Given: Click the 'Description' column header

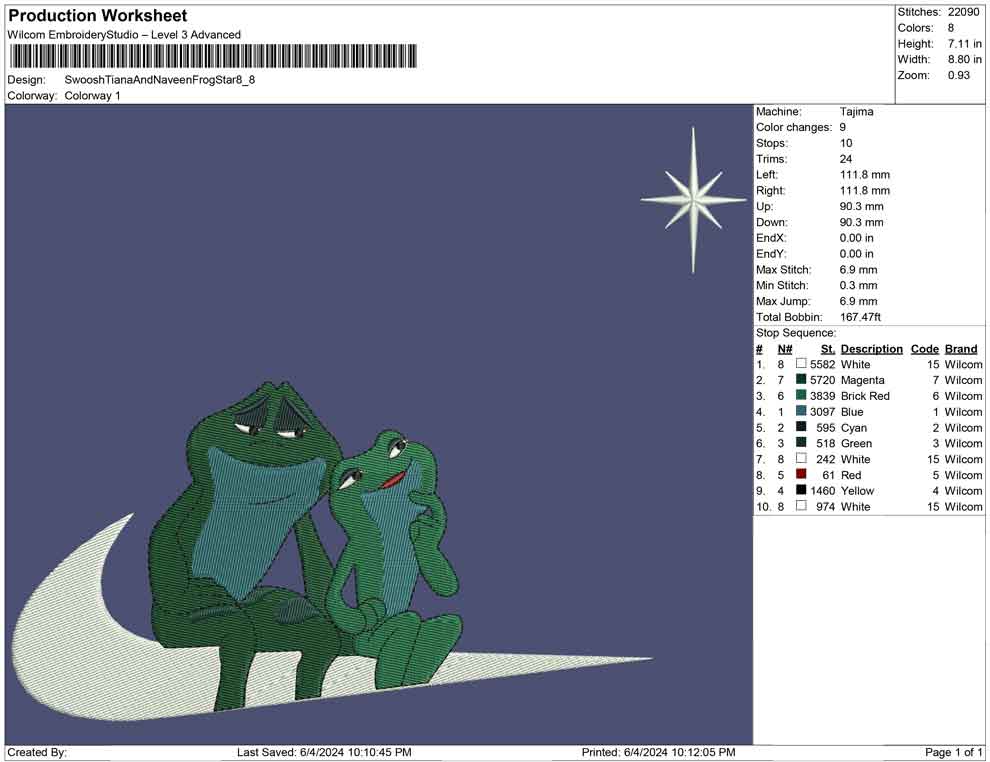Looking at the screenshot, I should (x=872, y=349).
